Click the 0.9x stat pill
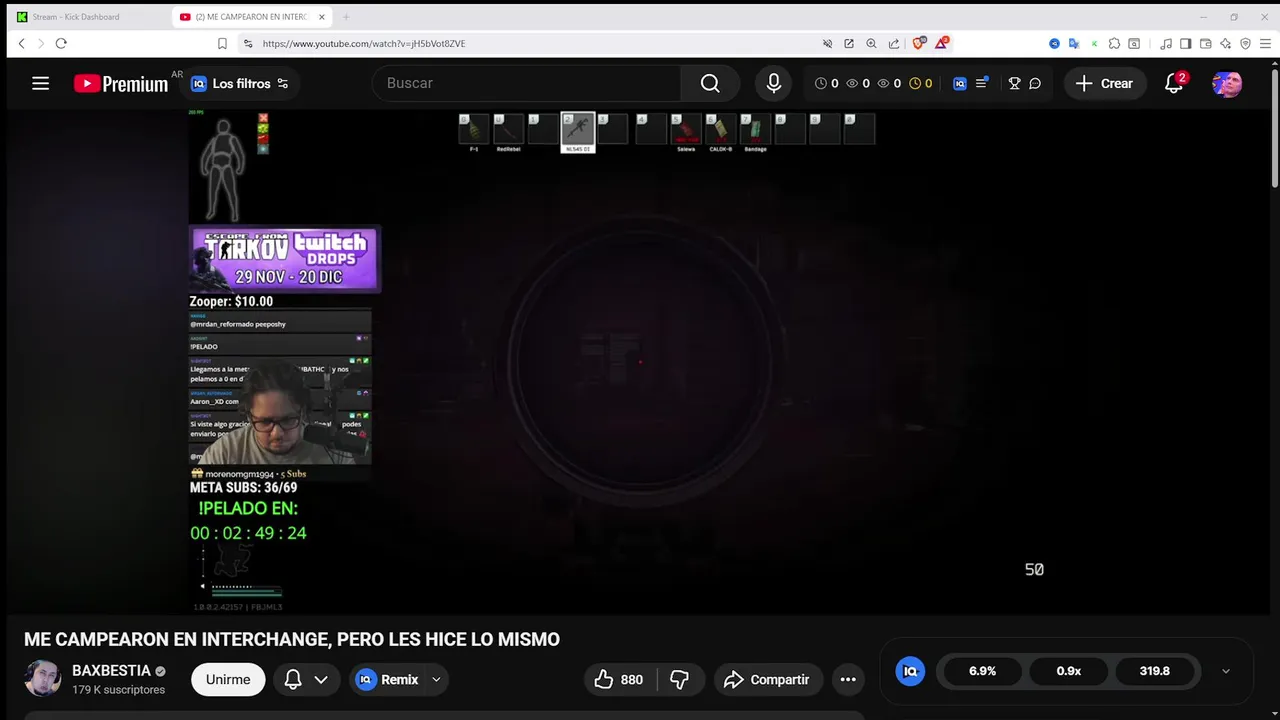Image resolution: width=1280 pixels, height=720 pixels. tap(1069, 671)
